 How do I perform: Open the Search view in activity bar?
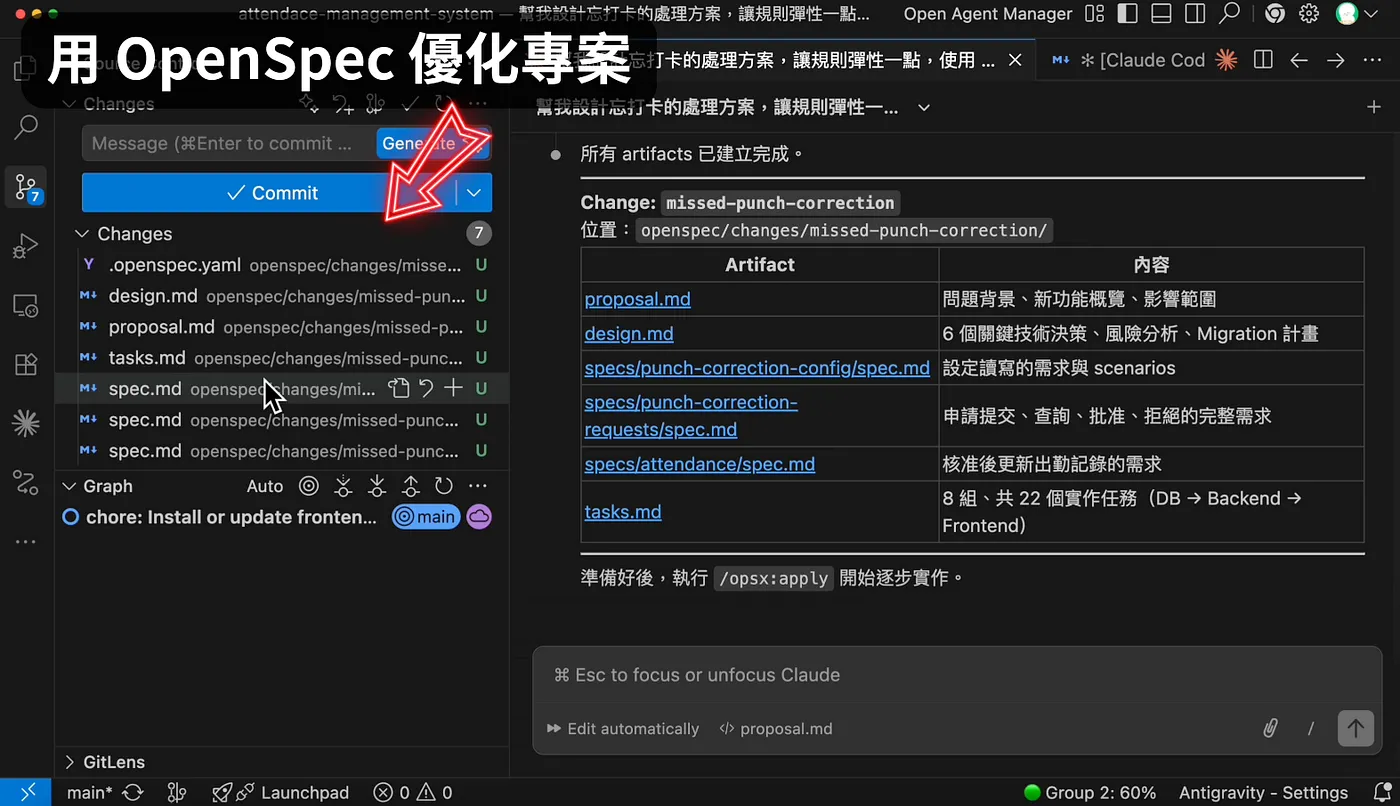pyautogui.click(x=25, y=127)
